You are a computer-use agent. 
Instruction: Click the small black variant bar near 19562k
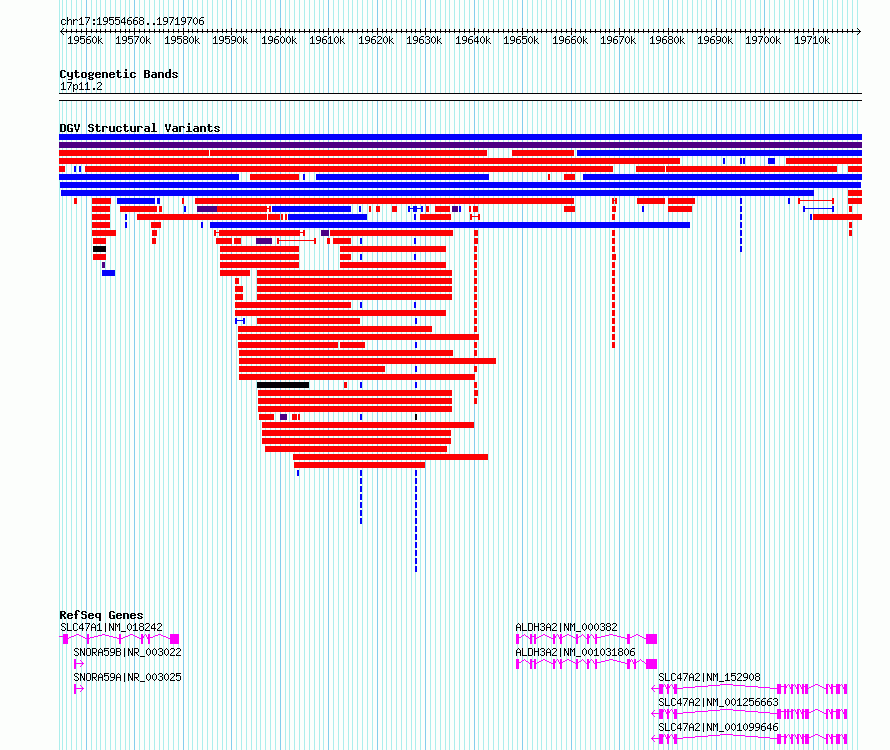(x=99, y=249)
